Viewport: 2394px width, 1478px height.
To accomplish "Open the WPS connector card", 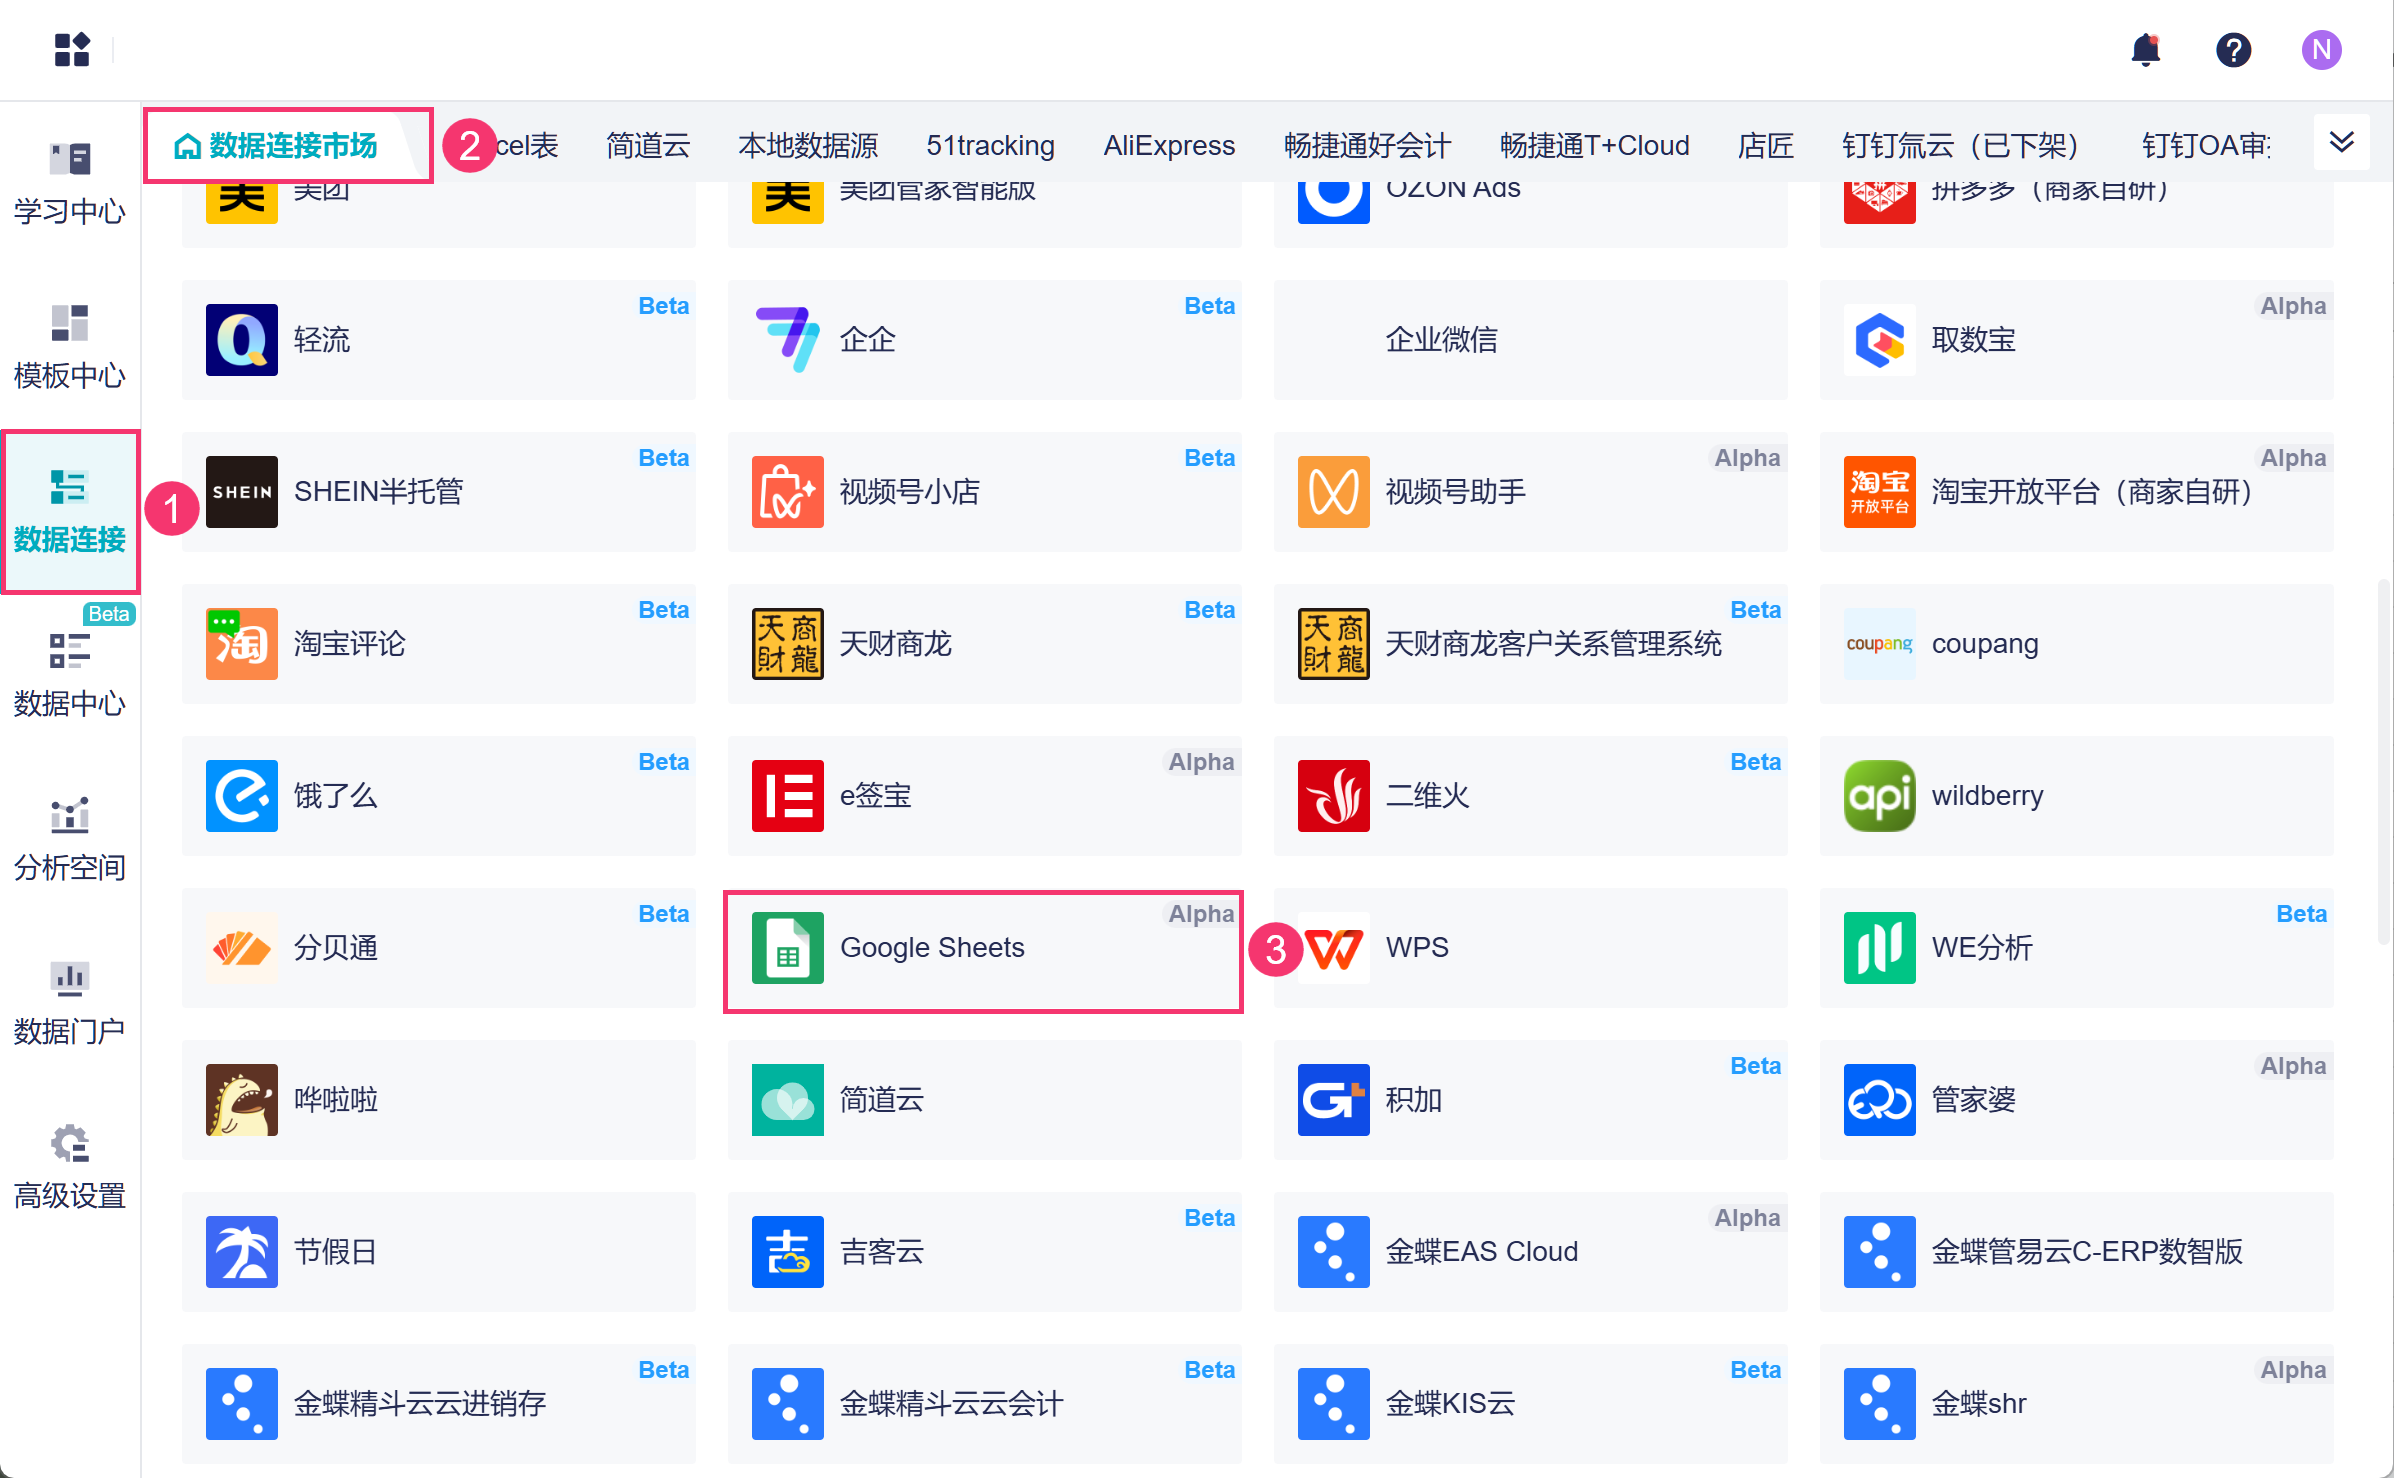I will click(1530, 948).
